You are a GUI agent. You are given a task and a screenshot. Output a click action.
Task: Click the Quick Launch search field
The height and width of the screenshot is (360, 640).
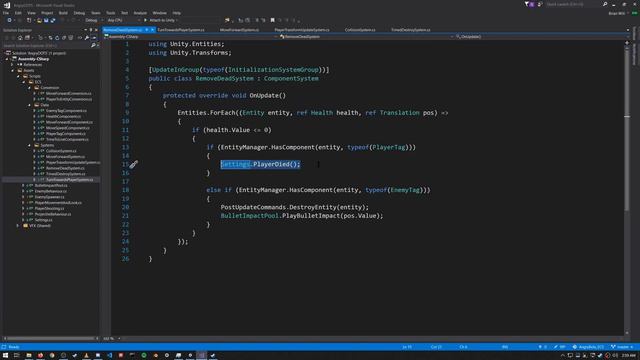pyautogui.click(x=573, y=4)
